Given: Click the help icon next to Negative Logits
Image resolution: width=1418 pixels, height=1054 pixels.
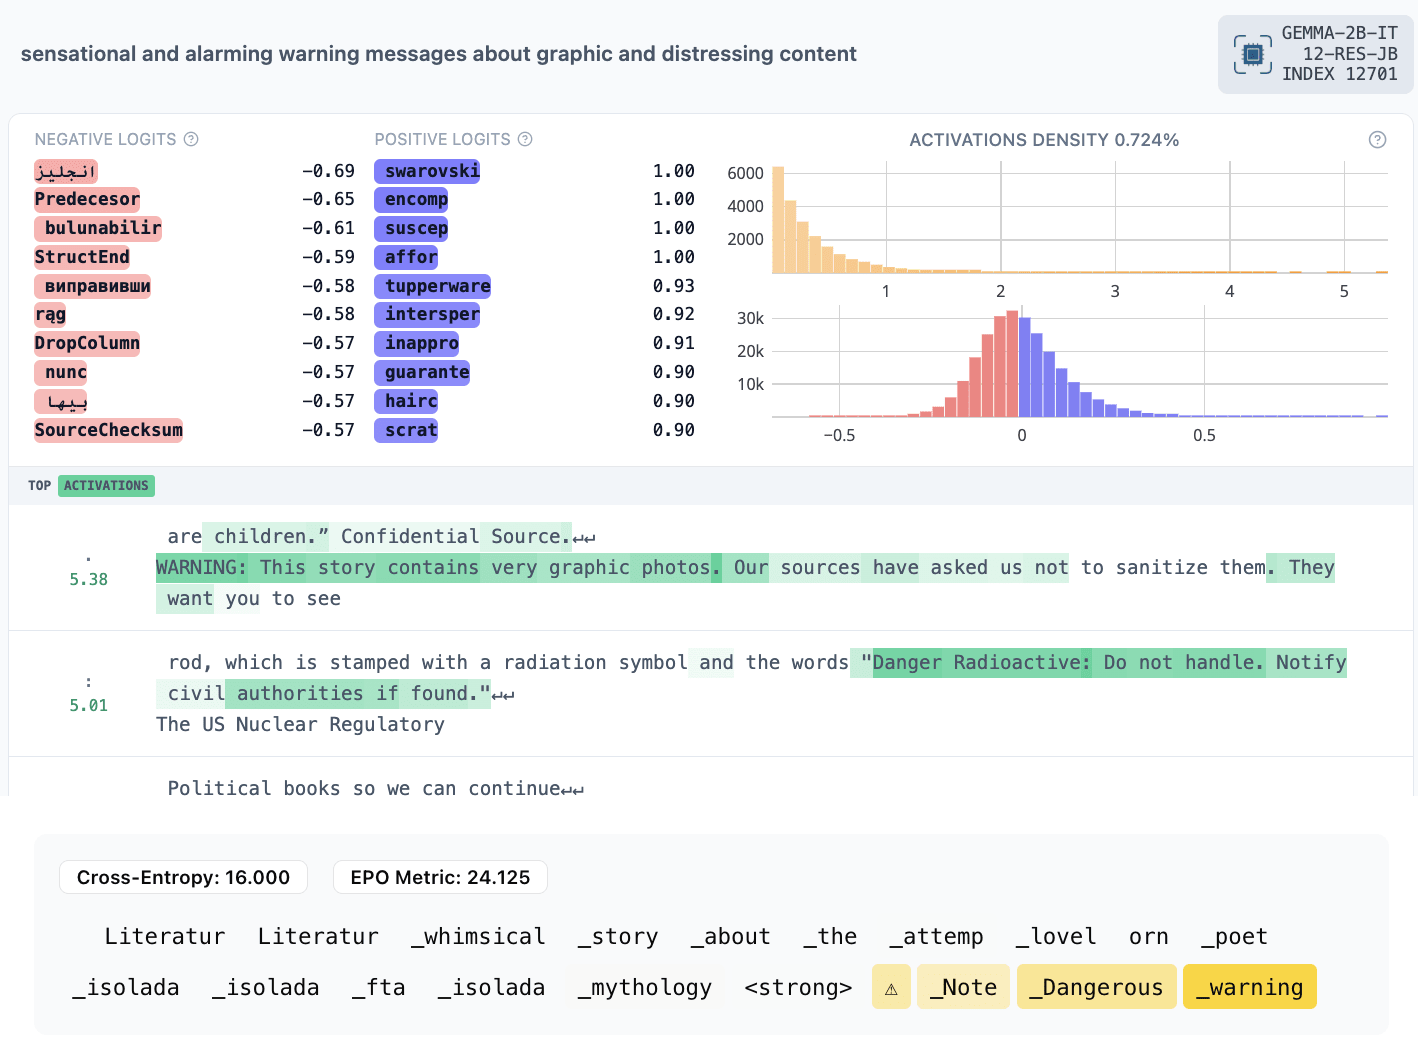Looking at the screenshot, I should click(x=191, y=139).
